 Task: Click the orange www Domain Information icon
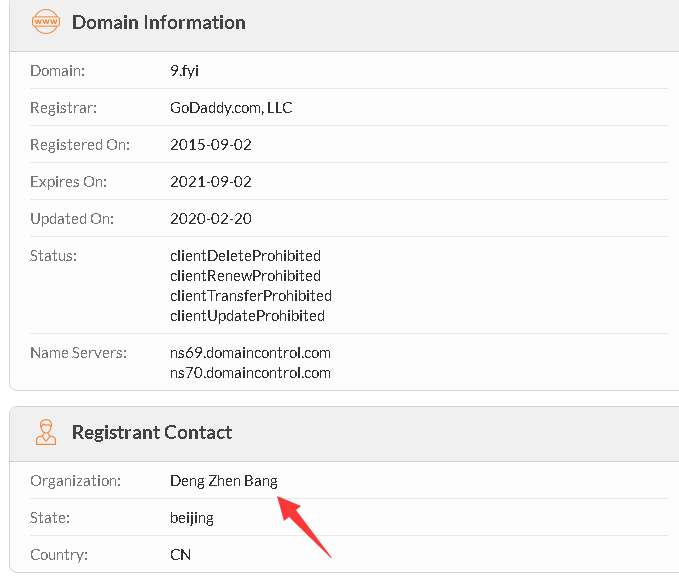(45, 22)
